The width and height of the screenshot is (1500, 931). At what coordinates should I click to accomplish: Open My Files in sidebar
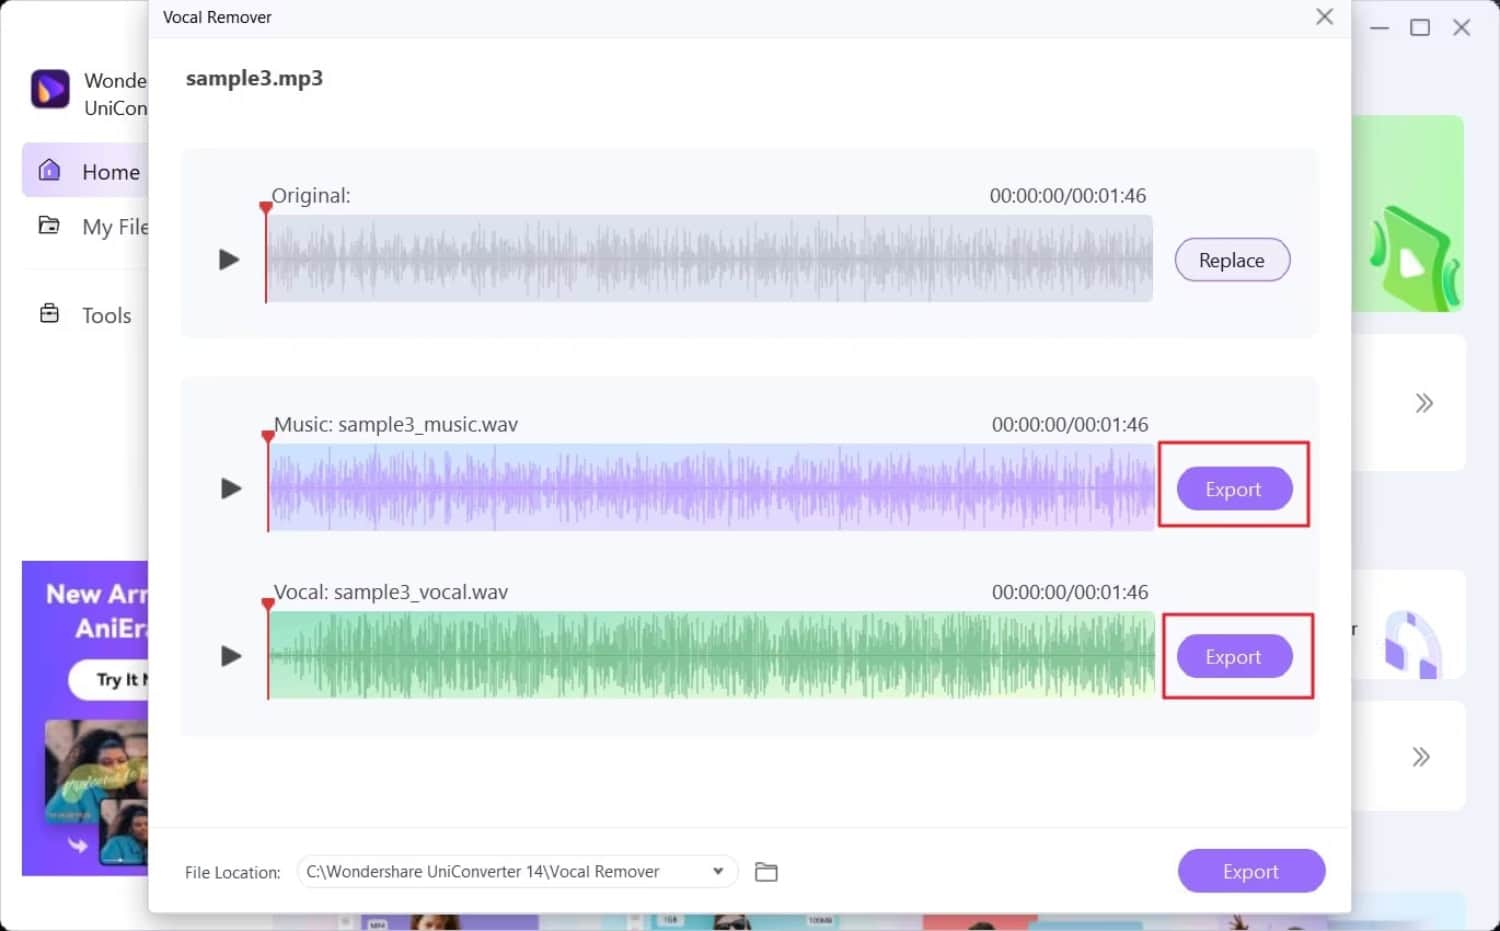click(92, 227)
